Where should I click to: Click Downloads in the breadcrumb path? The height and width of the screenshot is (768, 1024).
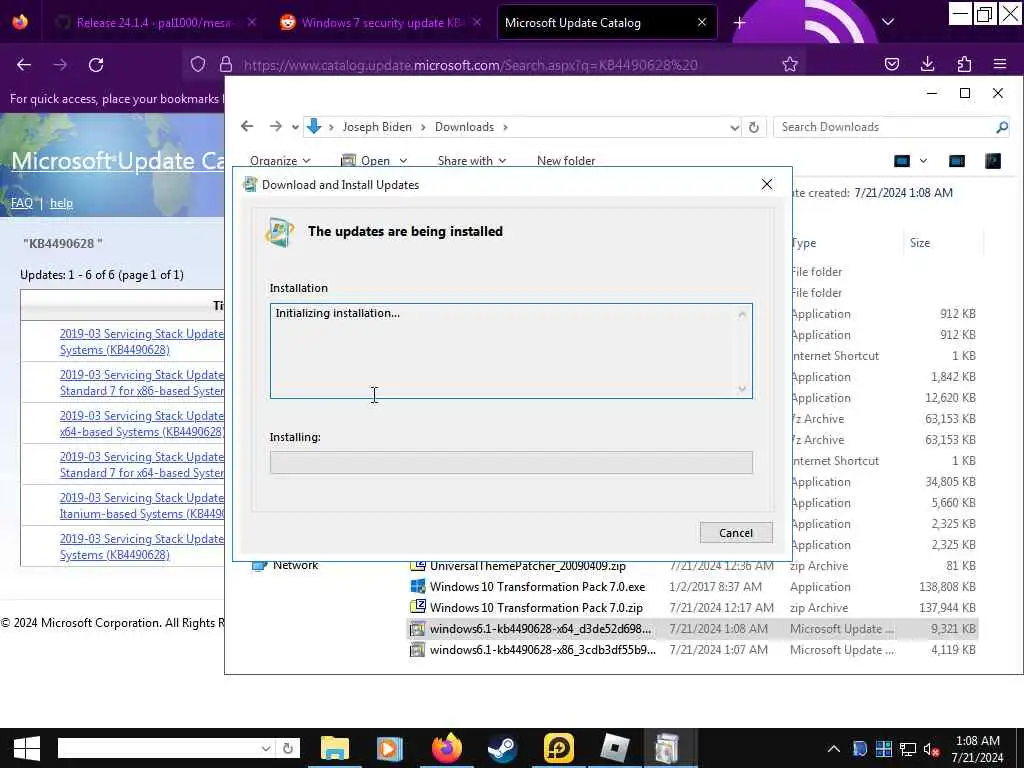click(x=464, y=127)
